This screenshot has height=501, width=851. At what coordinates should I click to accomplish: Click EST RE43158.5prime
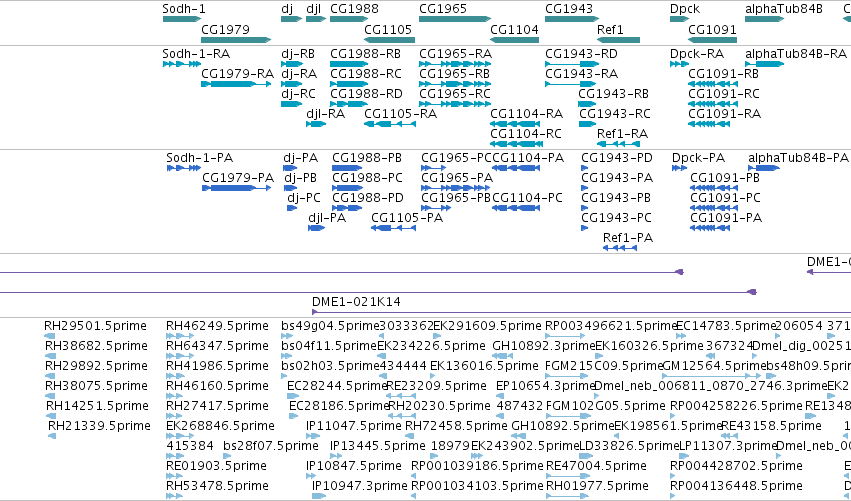[x=771, y=426]
